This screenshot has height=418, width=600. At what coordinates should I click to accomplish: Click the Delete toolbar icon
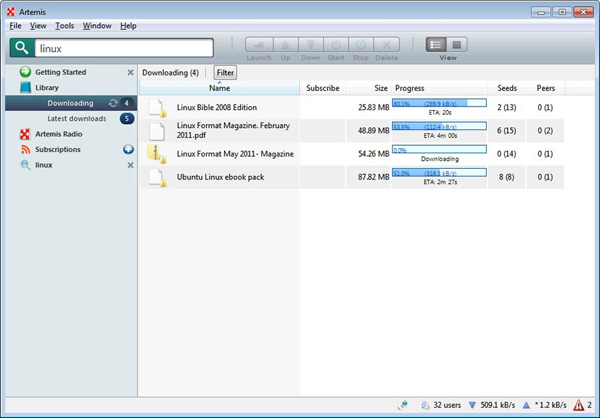pos(386,45)
